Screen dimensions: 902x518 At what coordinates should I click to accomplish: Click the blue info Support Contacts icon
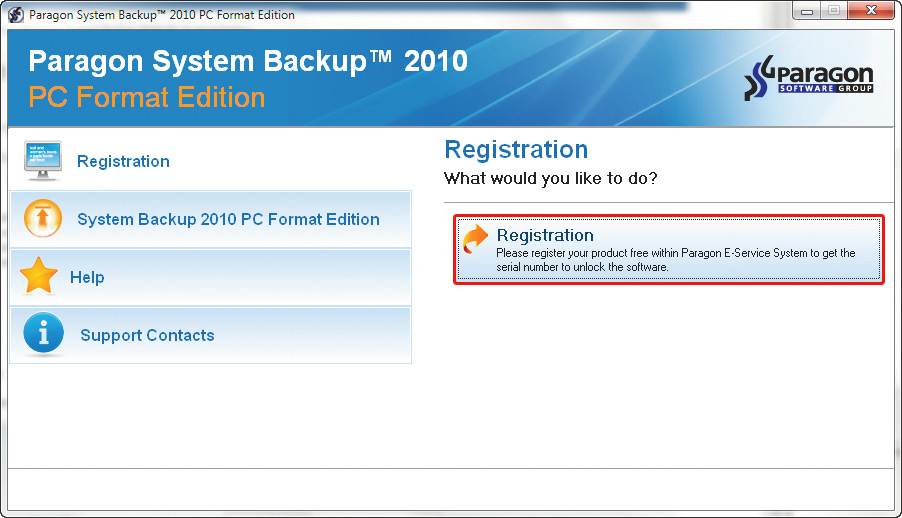tap(43, 335)
